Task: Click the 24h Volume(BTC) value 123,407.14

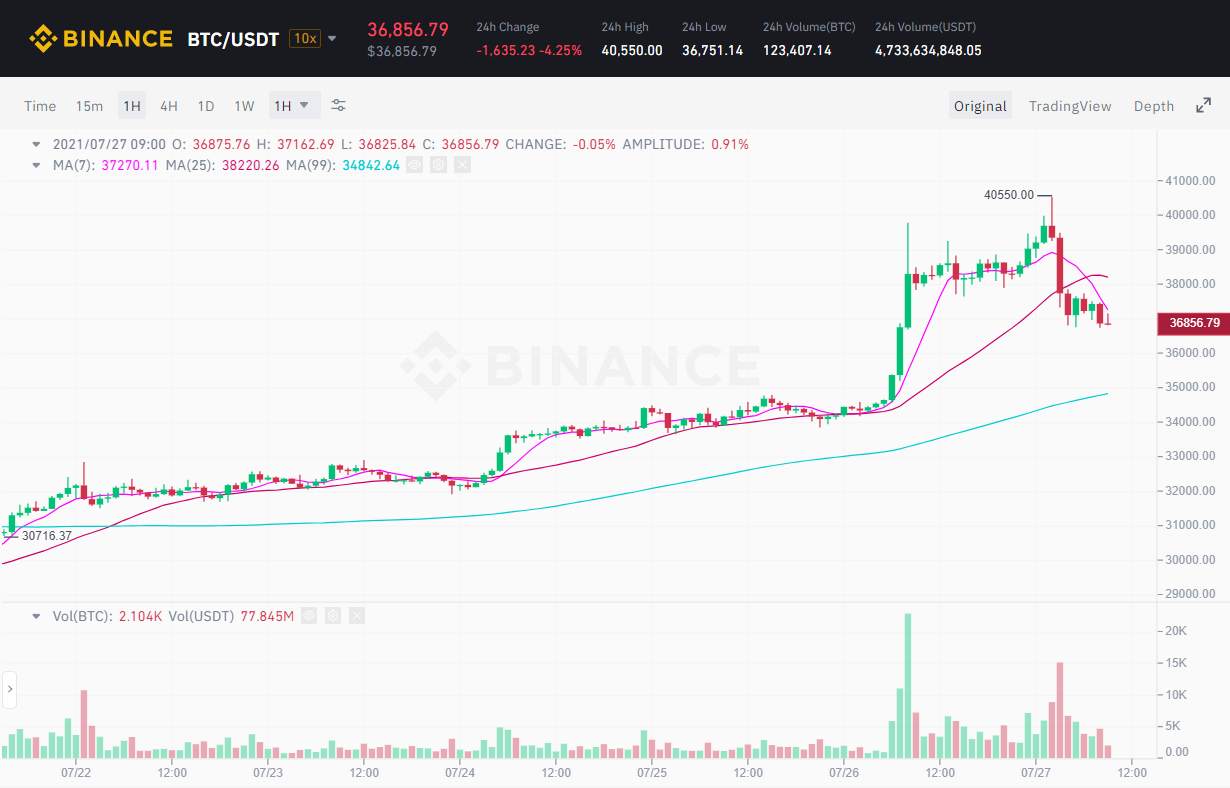Action: [x=797, y=50]
